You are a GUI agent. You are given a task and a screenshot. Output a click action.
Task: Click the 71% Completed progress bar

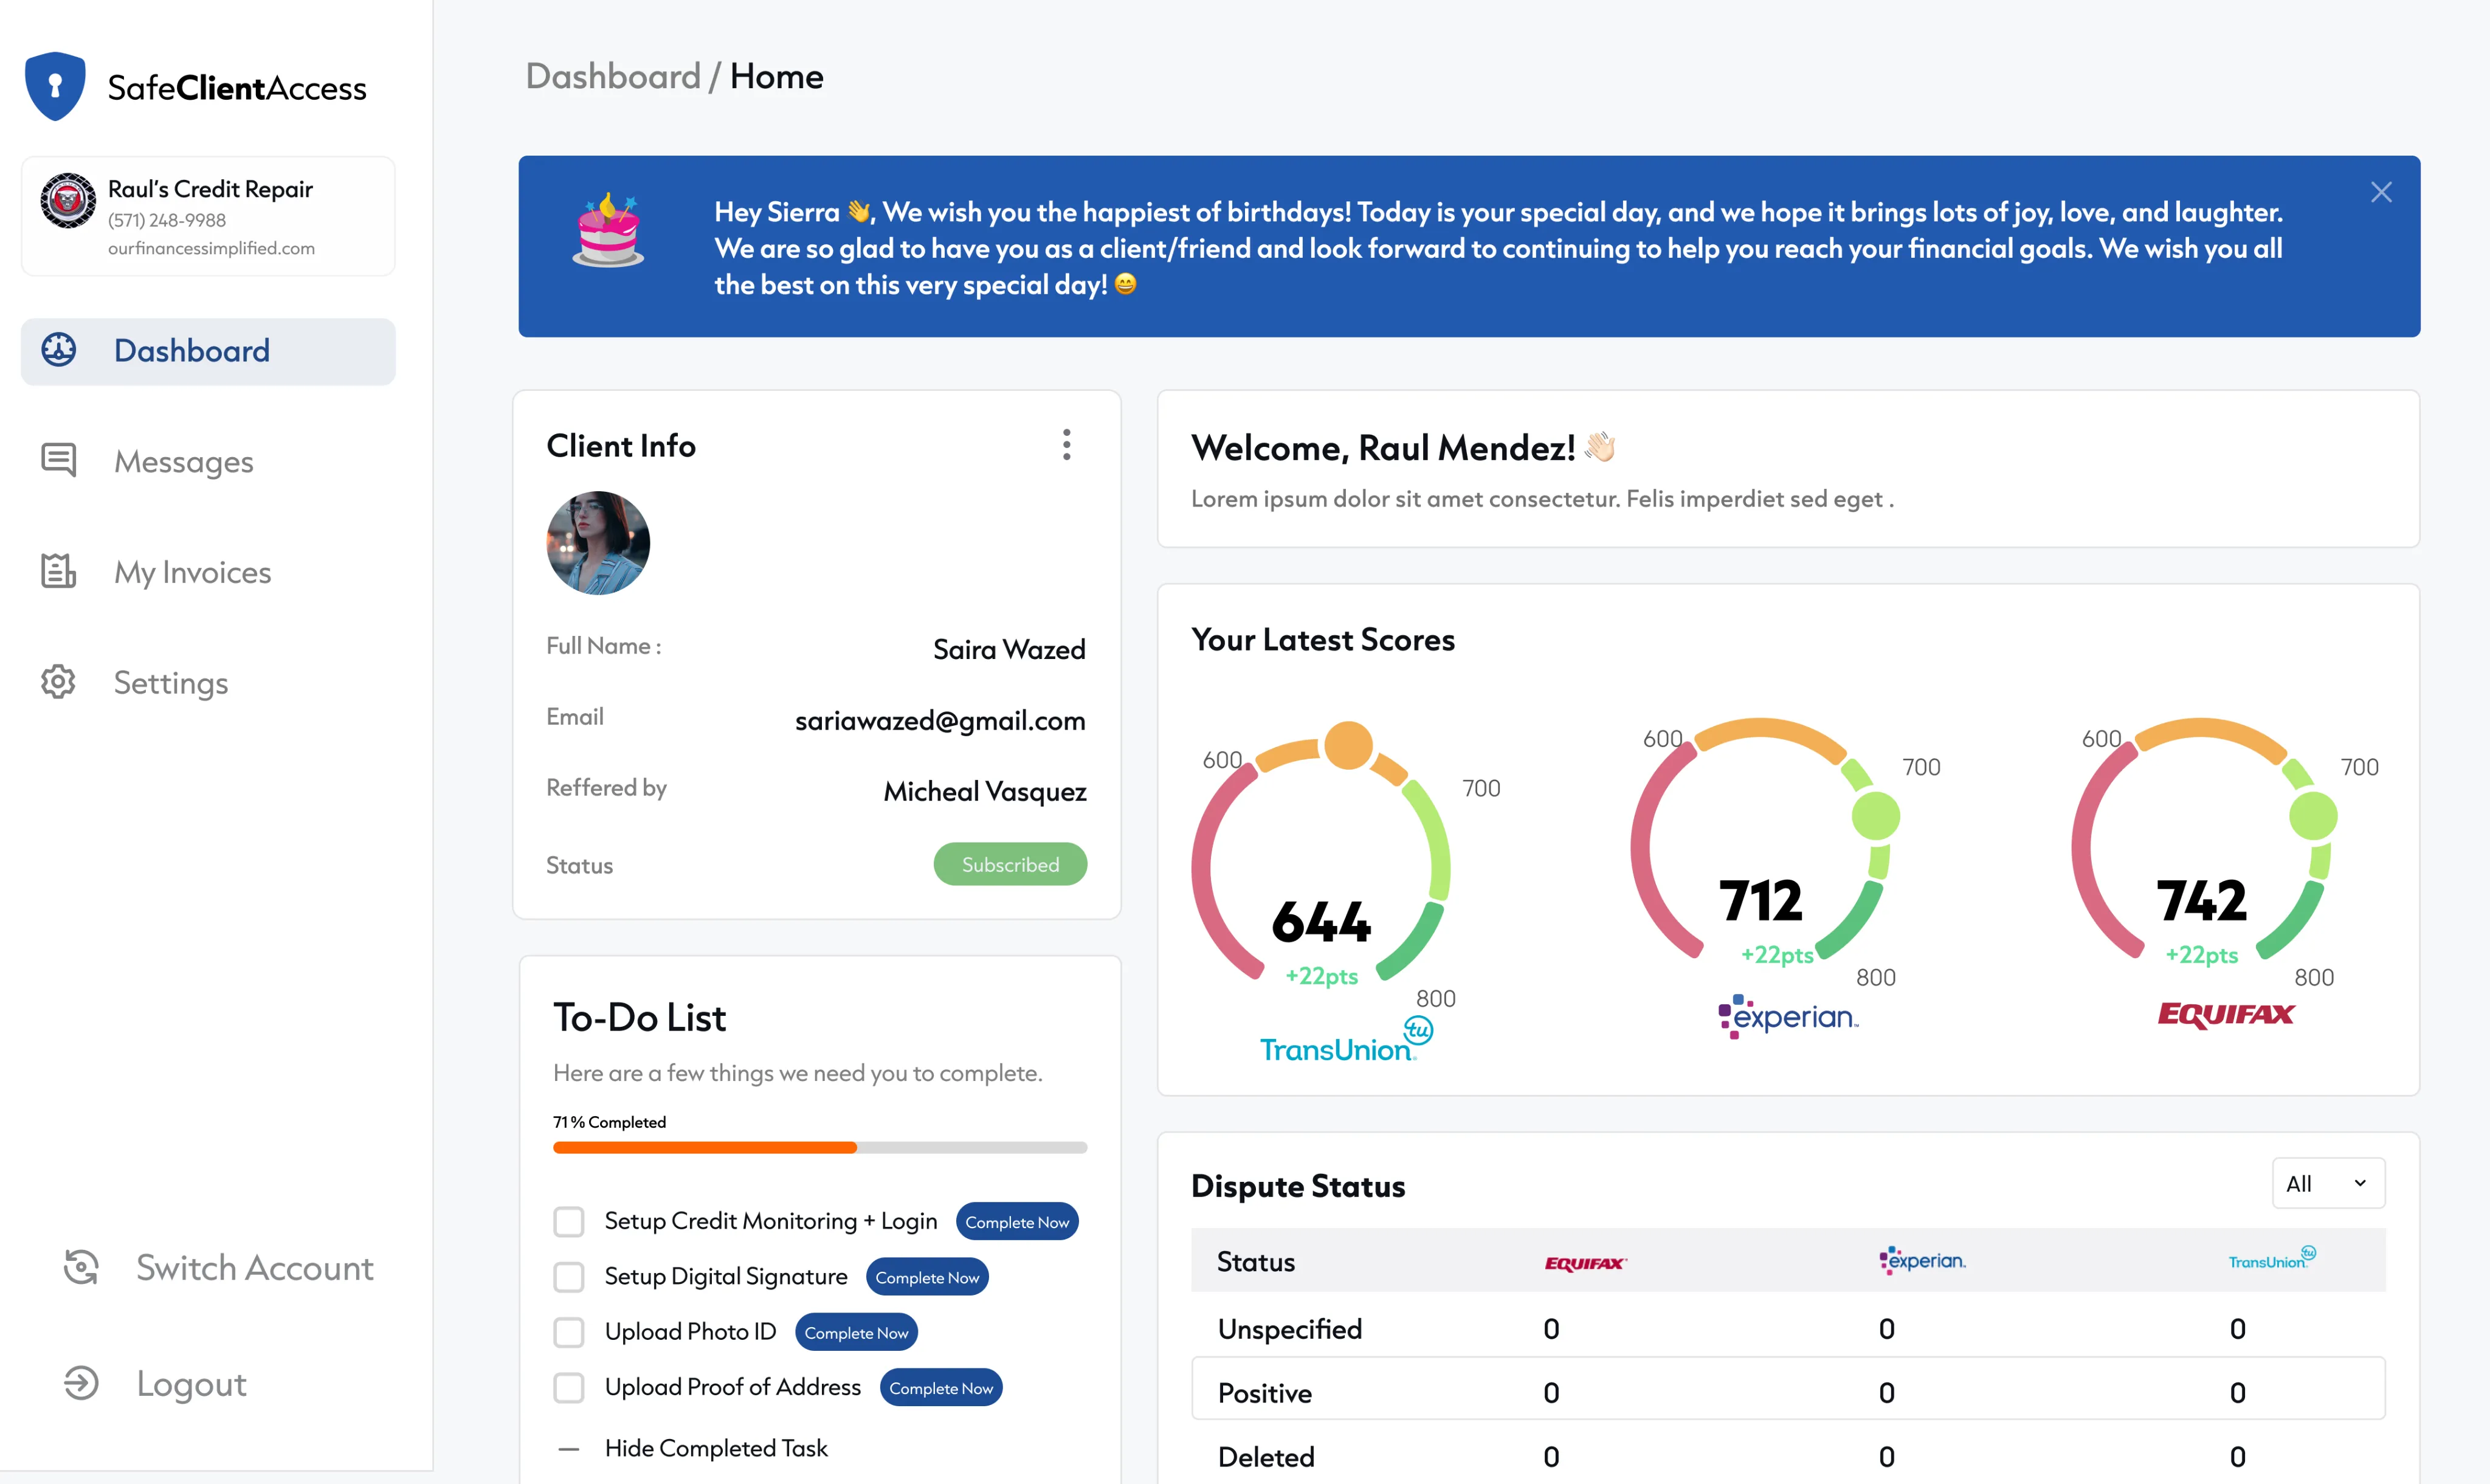click(x=820, y=1148)
